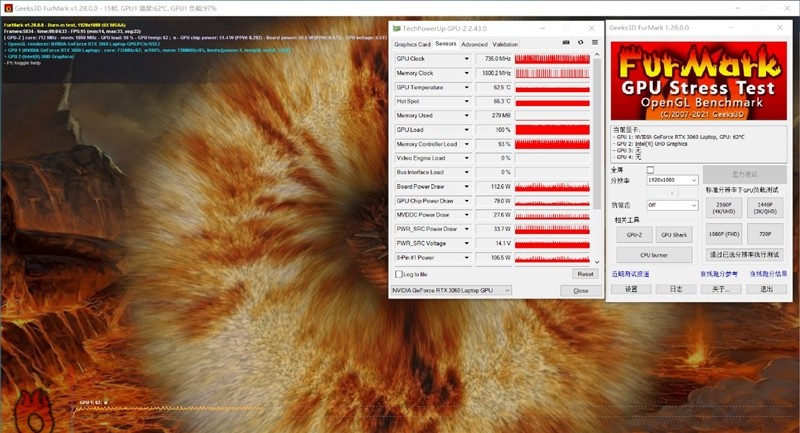Open the Memory Clock sensor dropdown arrow
This screenshot has width=800, height=433.
coord(466,73)
